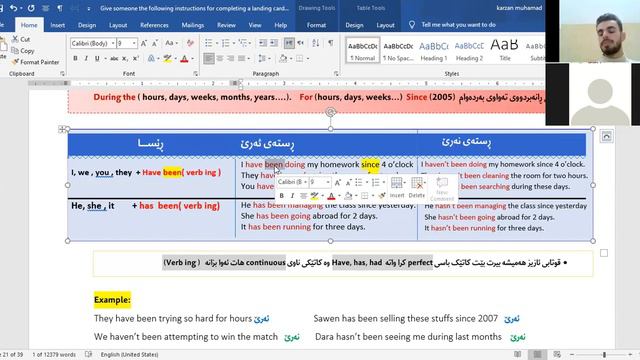Click the Cut icon in Clipboard group
This screenshot has width=640, height=360.
[x=16, y=39]
